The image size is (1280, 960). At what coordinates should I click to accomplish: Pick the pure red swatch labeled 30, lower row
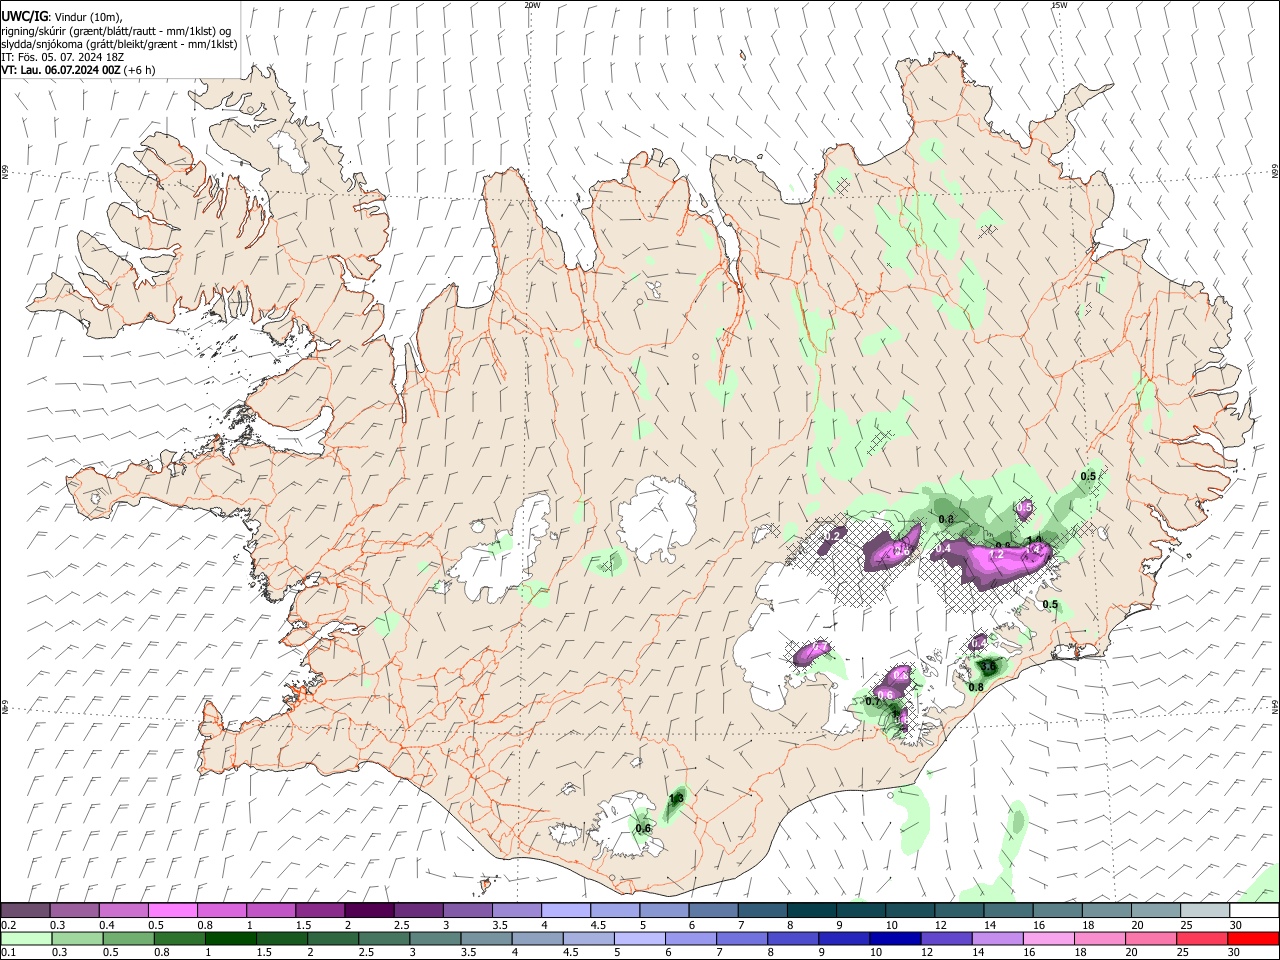pyautogui.click(x=1252, y=938)
